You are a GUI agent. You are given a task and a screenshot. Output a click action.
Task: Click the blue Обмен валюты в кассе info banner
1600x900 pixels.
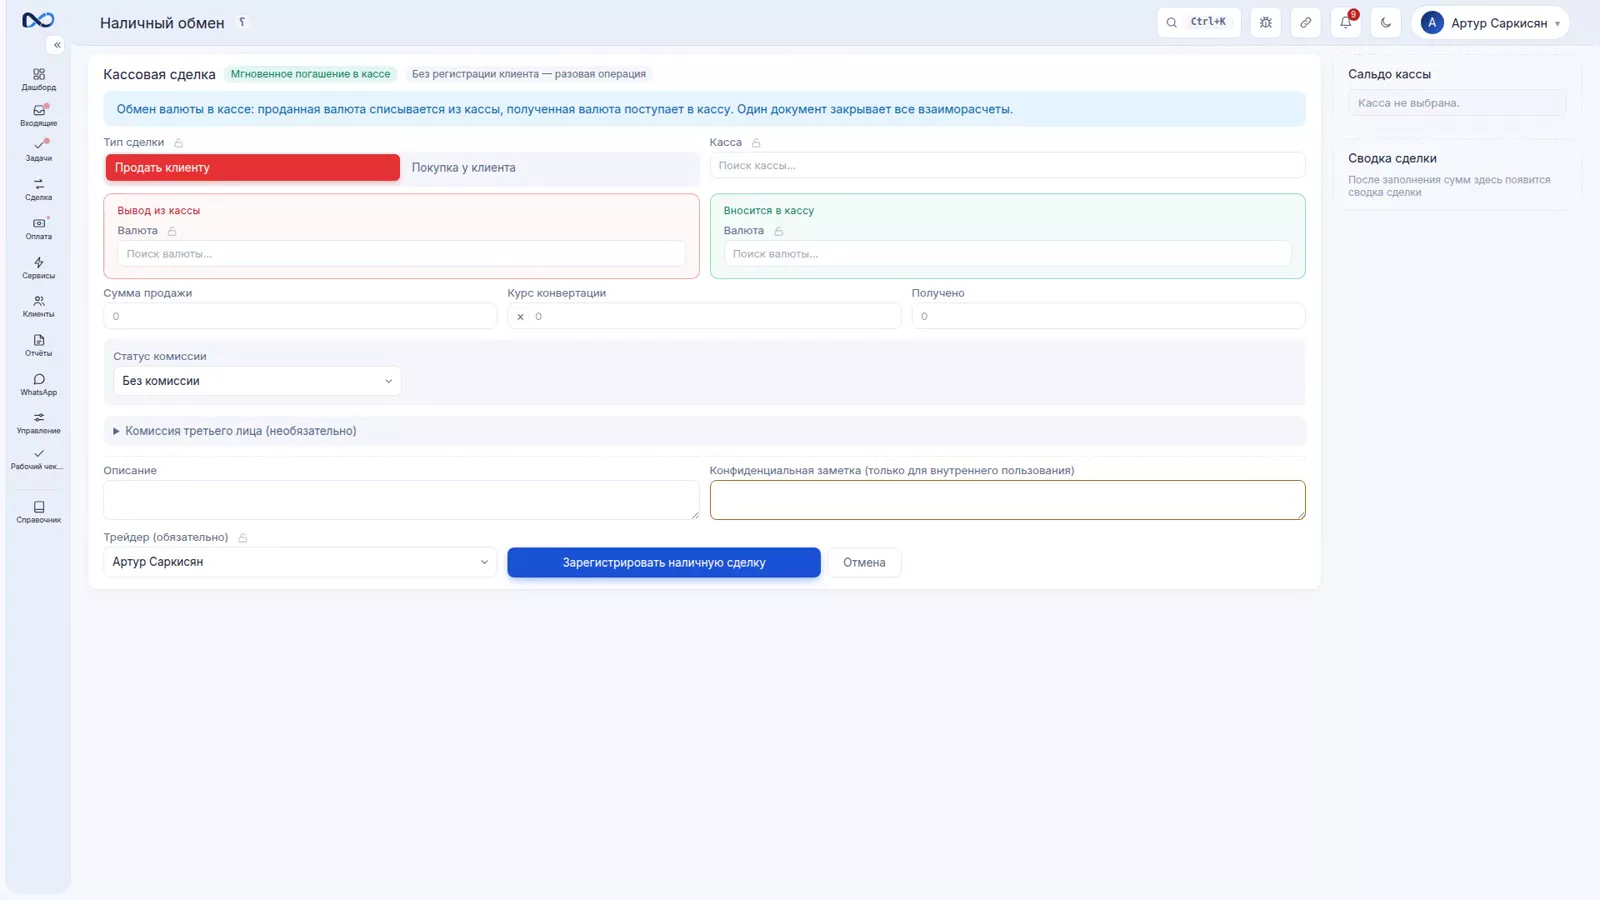coord(704,109)
